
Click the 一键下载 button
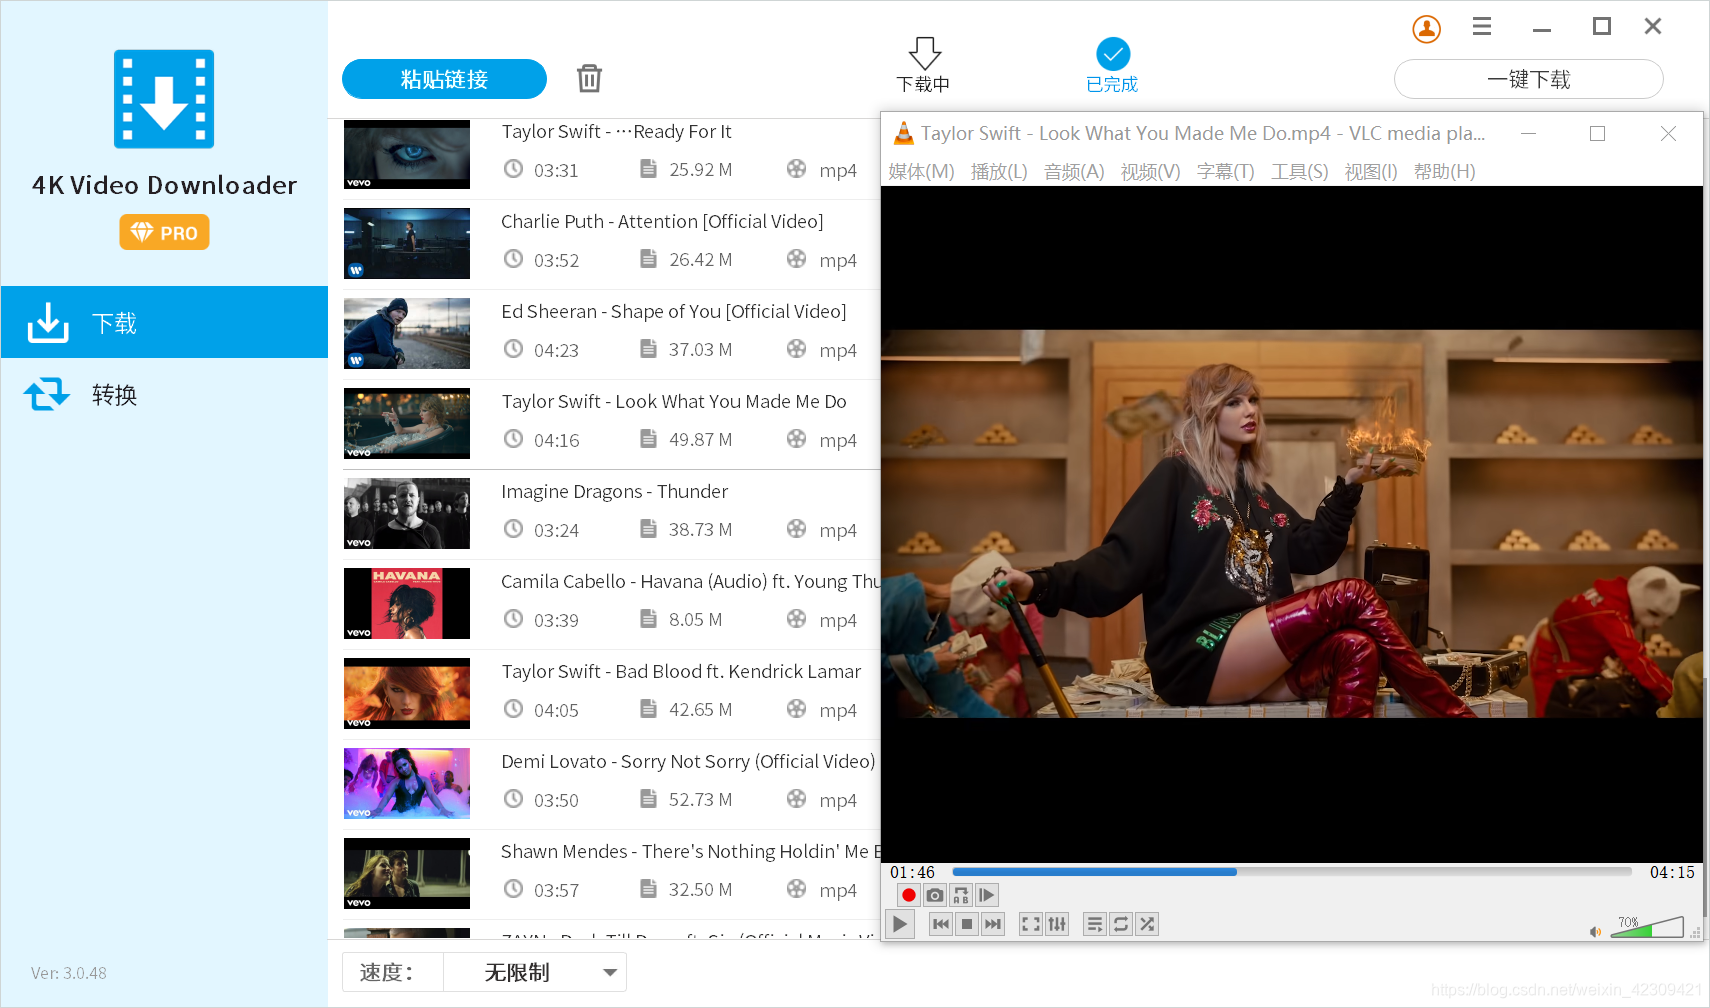click(x=1528, y=79)
